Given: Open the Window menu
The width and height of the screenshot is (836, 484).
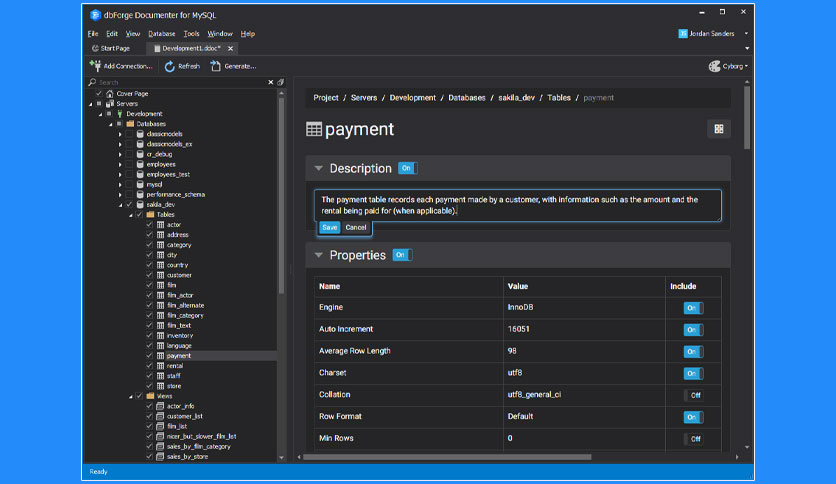Looking at the screenshot, I should [220, 34].
